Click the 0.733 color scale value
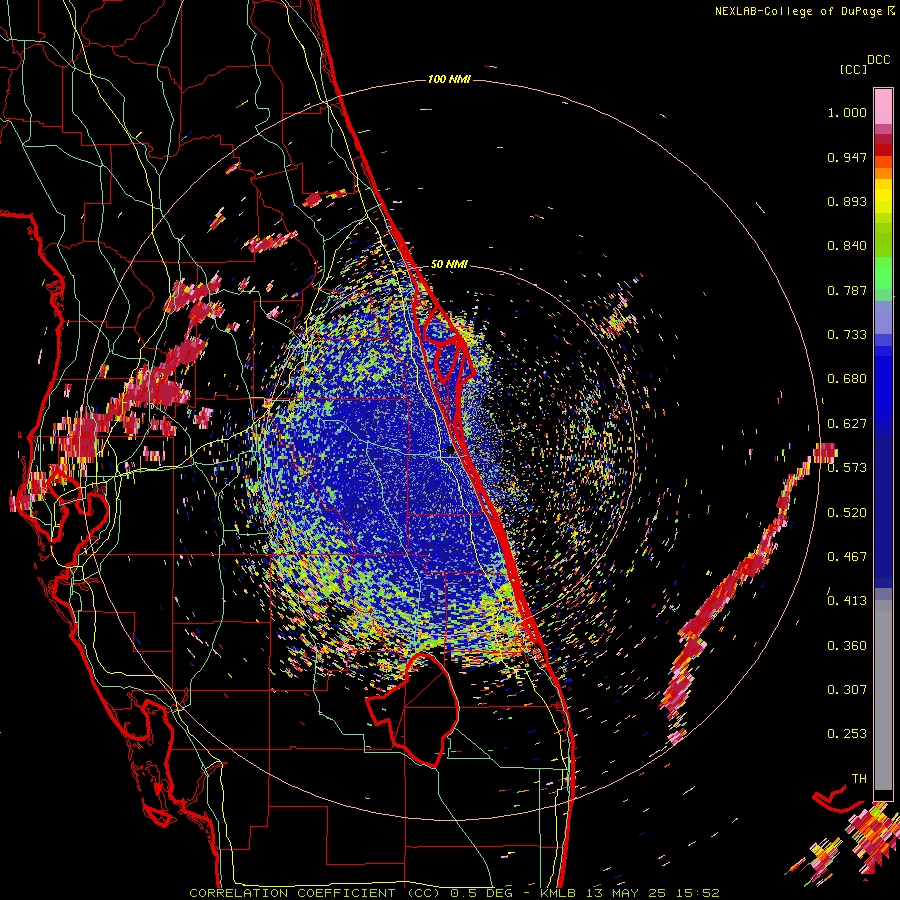The image size is (900, 900). point(847,335)
